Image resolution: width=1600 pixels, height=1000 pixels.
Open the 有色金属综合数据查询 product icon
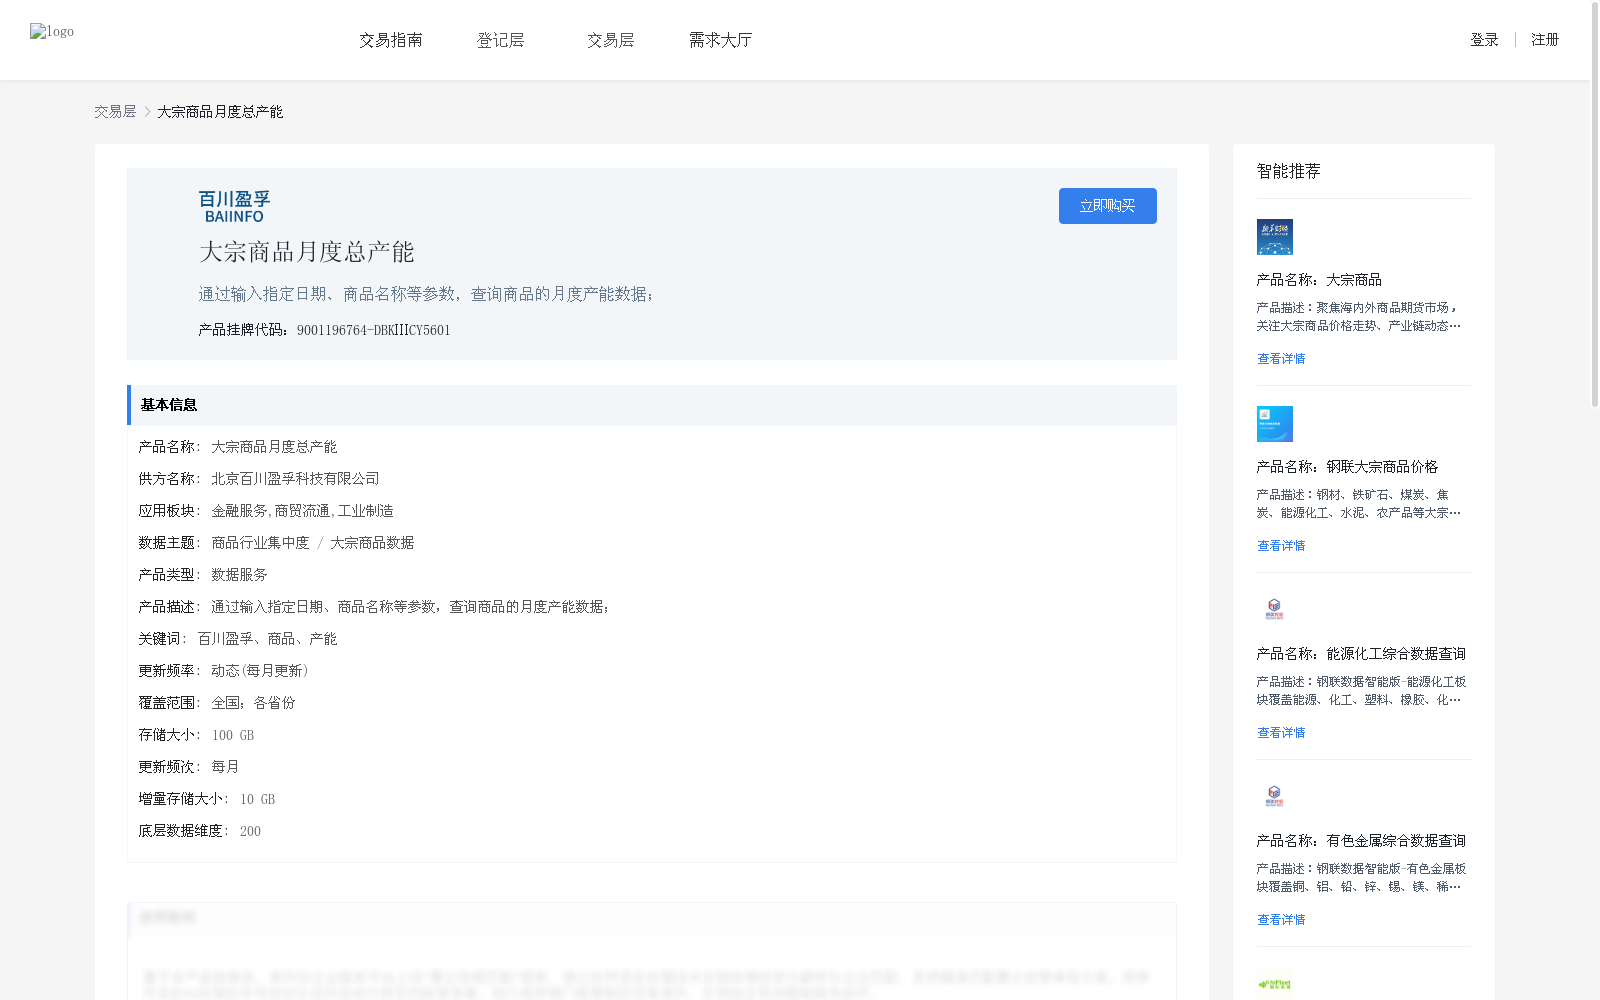pyautogui.click(x=1275, y=798)
